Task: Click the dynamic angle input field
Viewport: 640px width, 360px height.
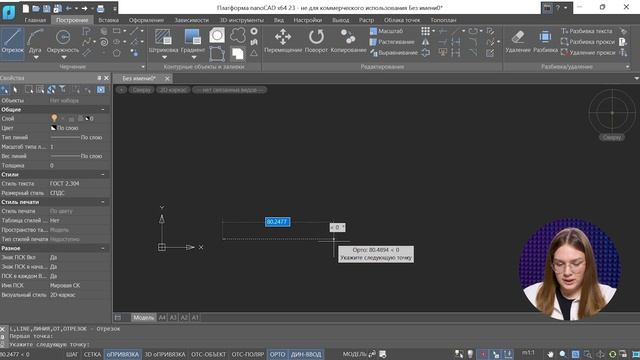Action: (x=337, y=227)
